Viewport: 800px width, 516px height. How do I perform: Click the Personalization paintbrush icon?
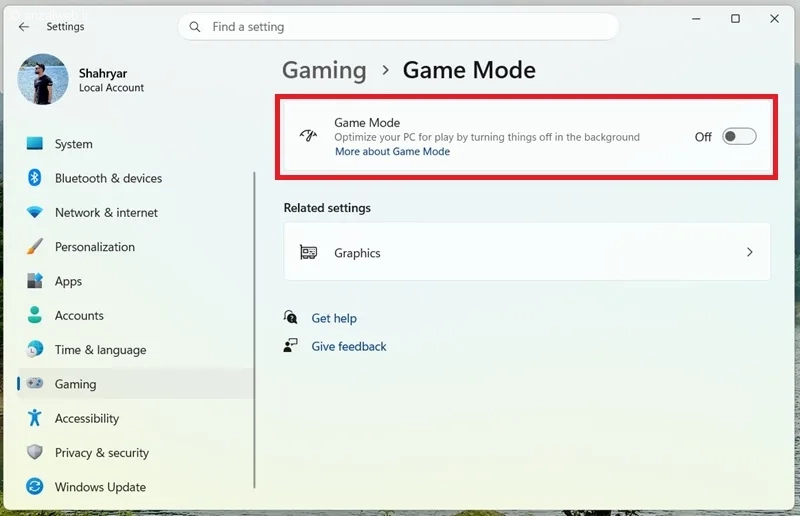[35, 247]
